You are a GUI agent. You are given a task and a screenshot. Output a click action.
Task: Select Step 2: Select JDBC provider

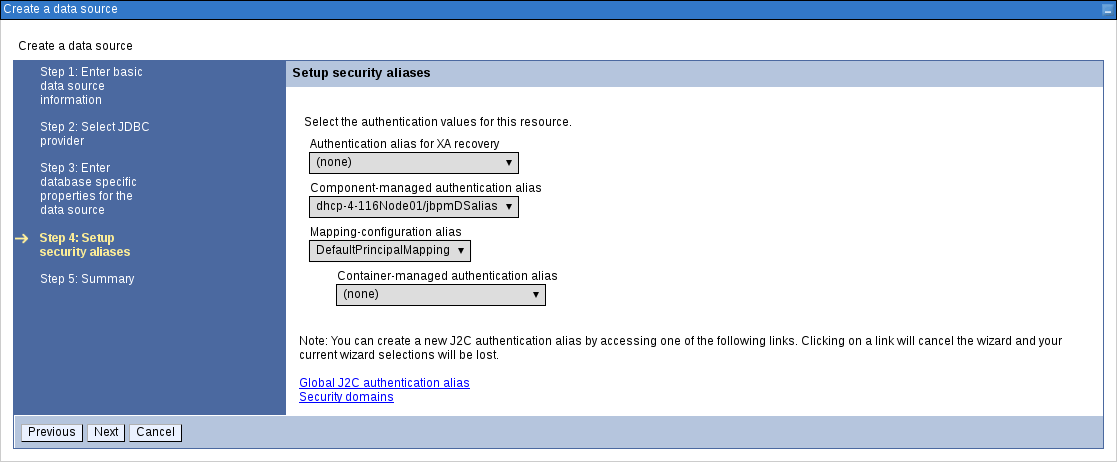[95, 134]
